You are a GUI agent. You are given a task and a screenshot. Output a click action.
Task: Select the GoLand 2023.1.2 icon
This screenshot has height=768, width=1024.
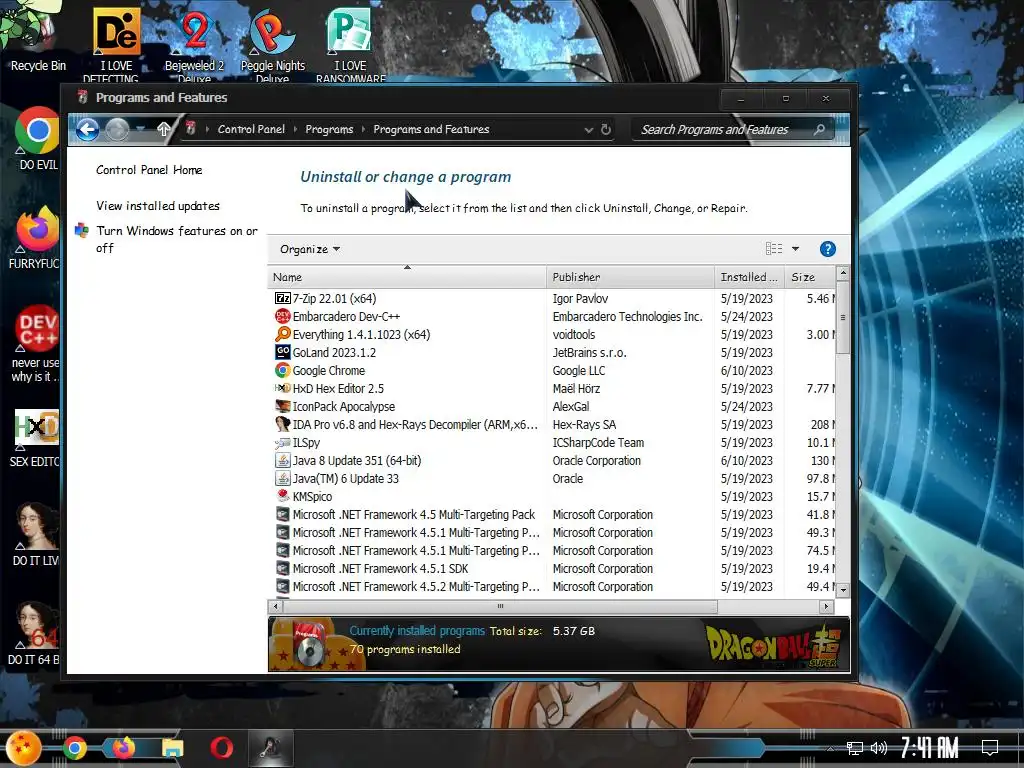point(282,352)
